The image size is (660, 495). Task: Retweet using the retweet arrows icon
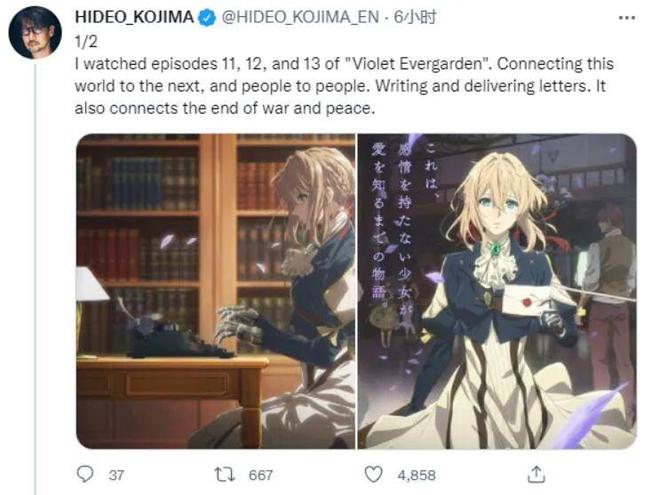click(225, 474)
